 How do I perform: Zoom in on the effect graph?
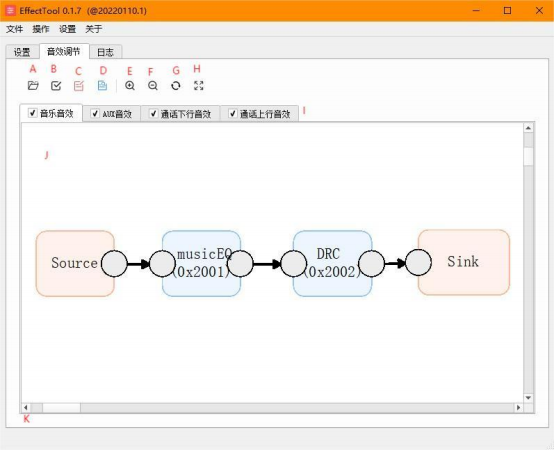click(130, 85)
